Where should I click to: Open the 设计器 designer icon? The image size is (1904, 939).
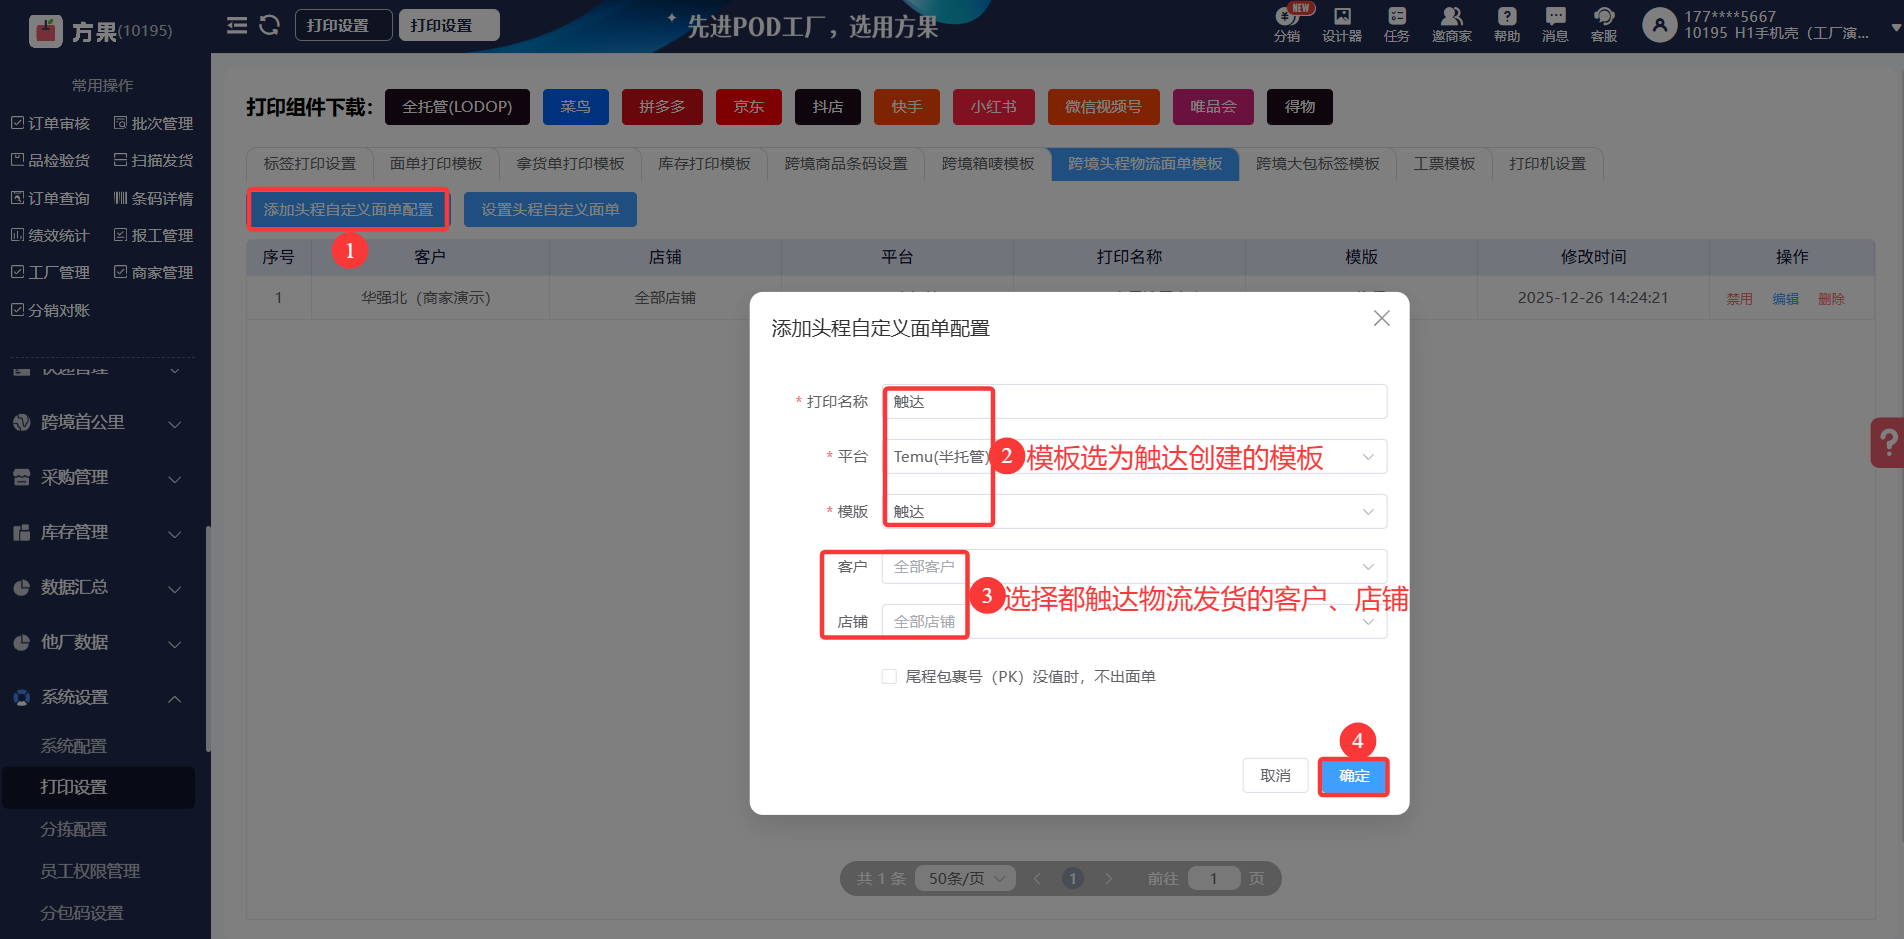[1342, 25]
